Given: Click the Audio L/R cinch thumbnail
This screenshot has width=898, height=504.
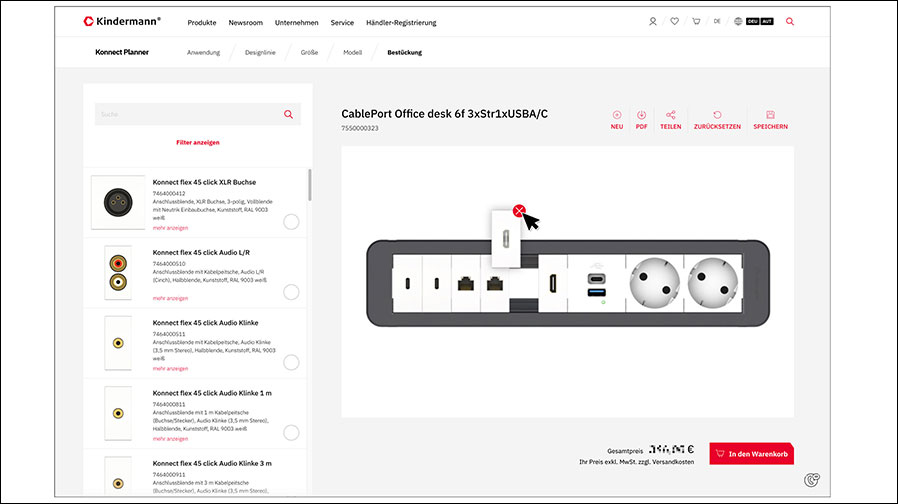Looking at the screenshot, I should tap(118, 273).
